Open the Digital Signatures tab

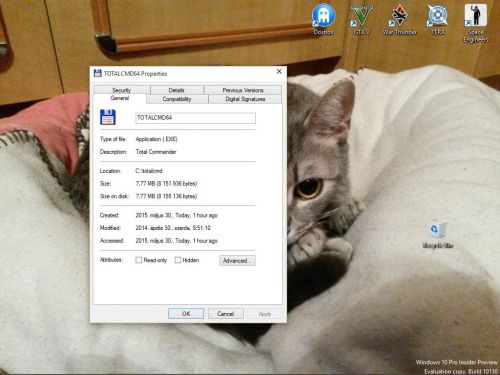tap(245, 99)
